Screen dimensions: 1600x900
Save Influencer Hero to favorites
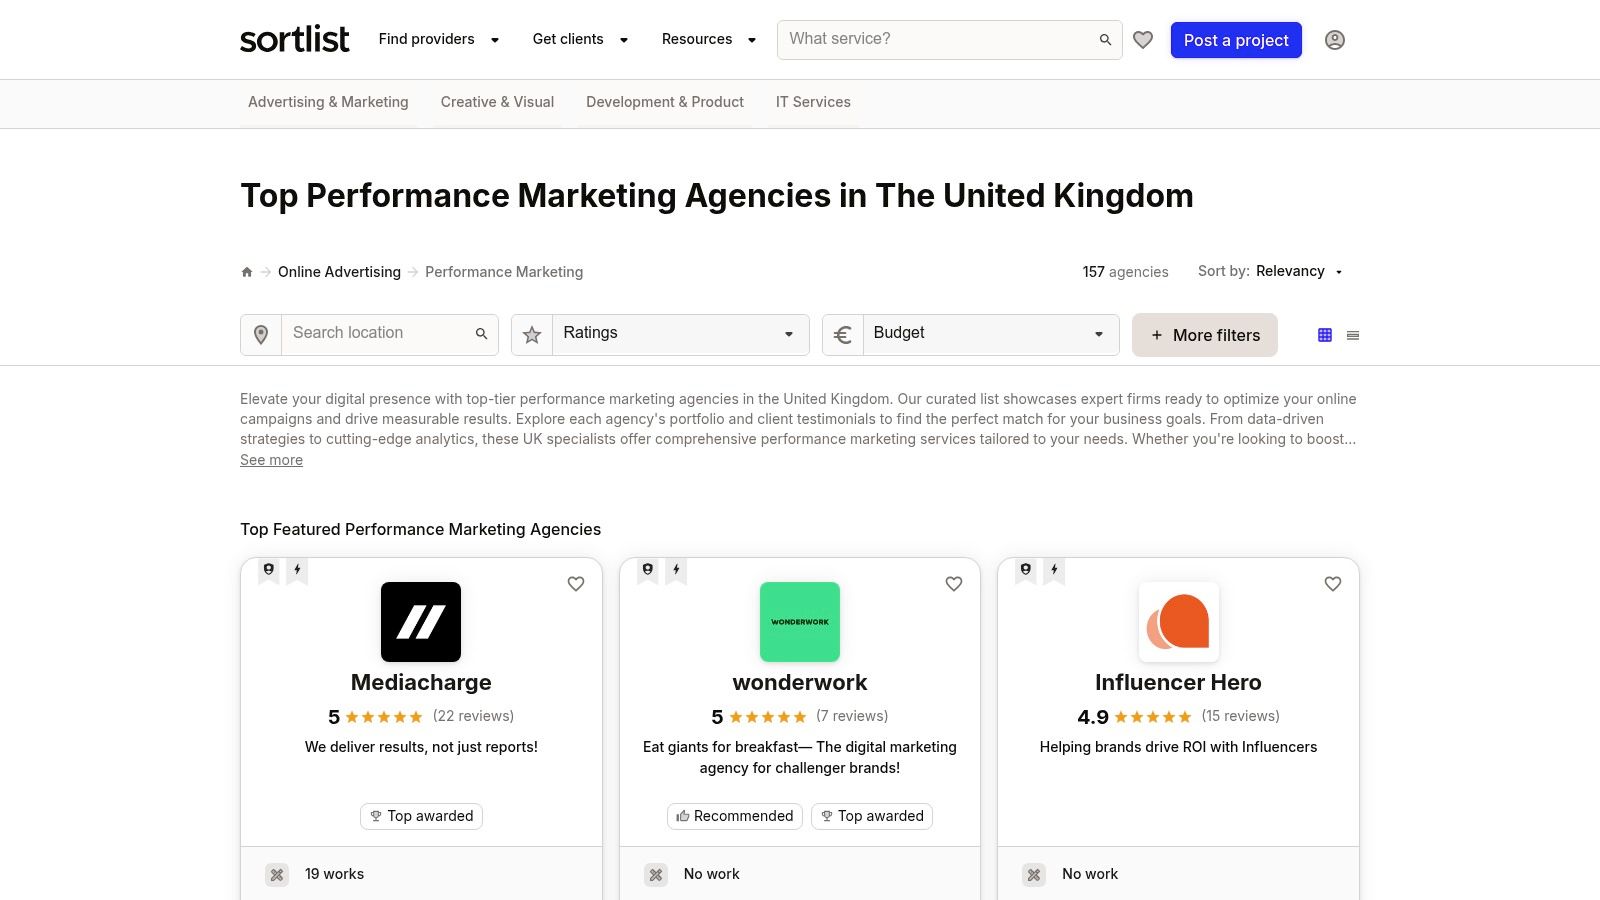[x=1333, y=584]
